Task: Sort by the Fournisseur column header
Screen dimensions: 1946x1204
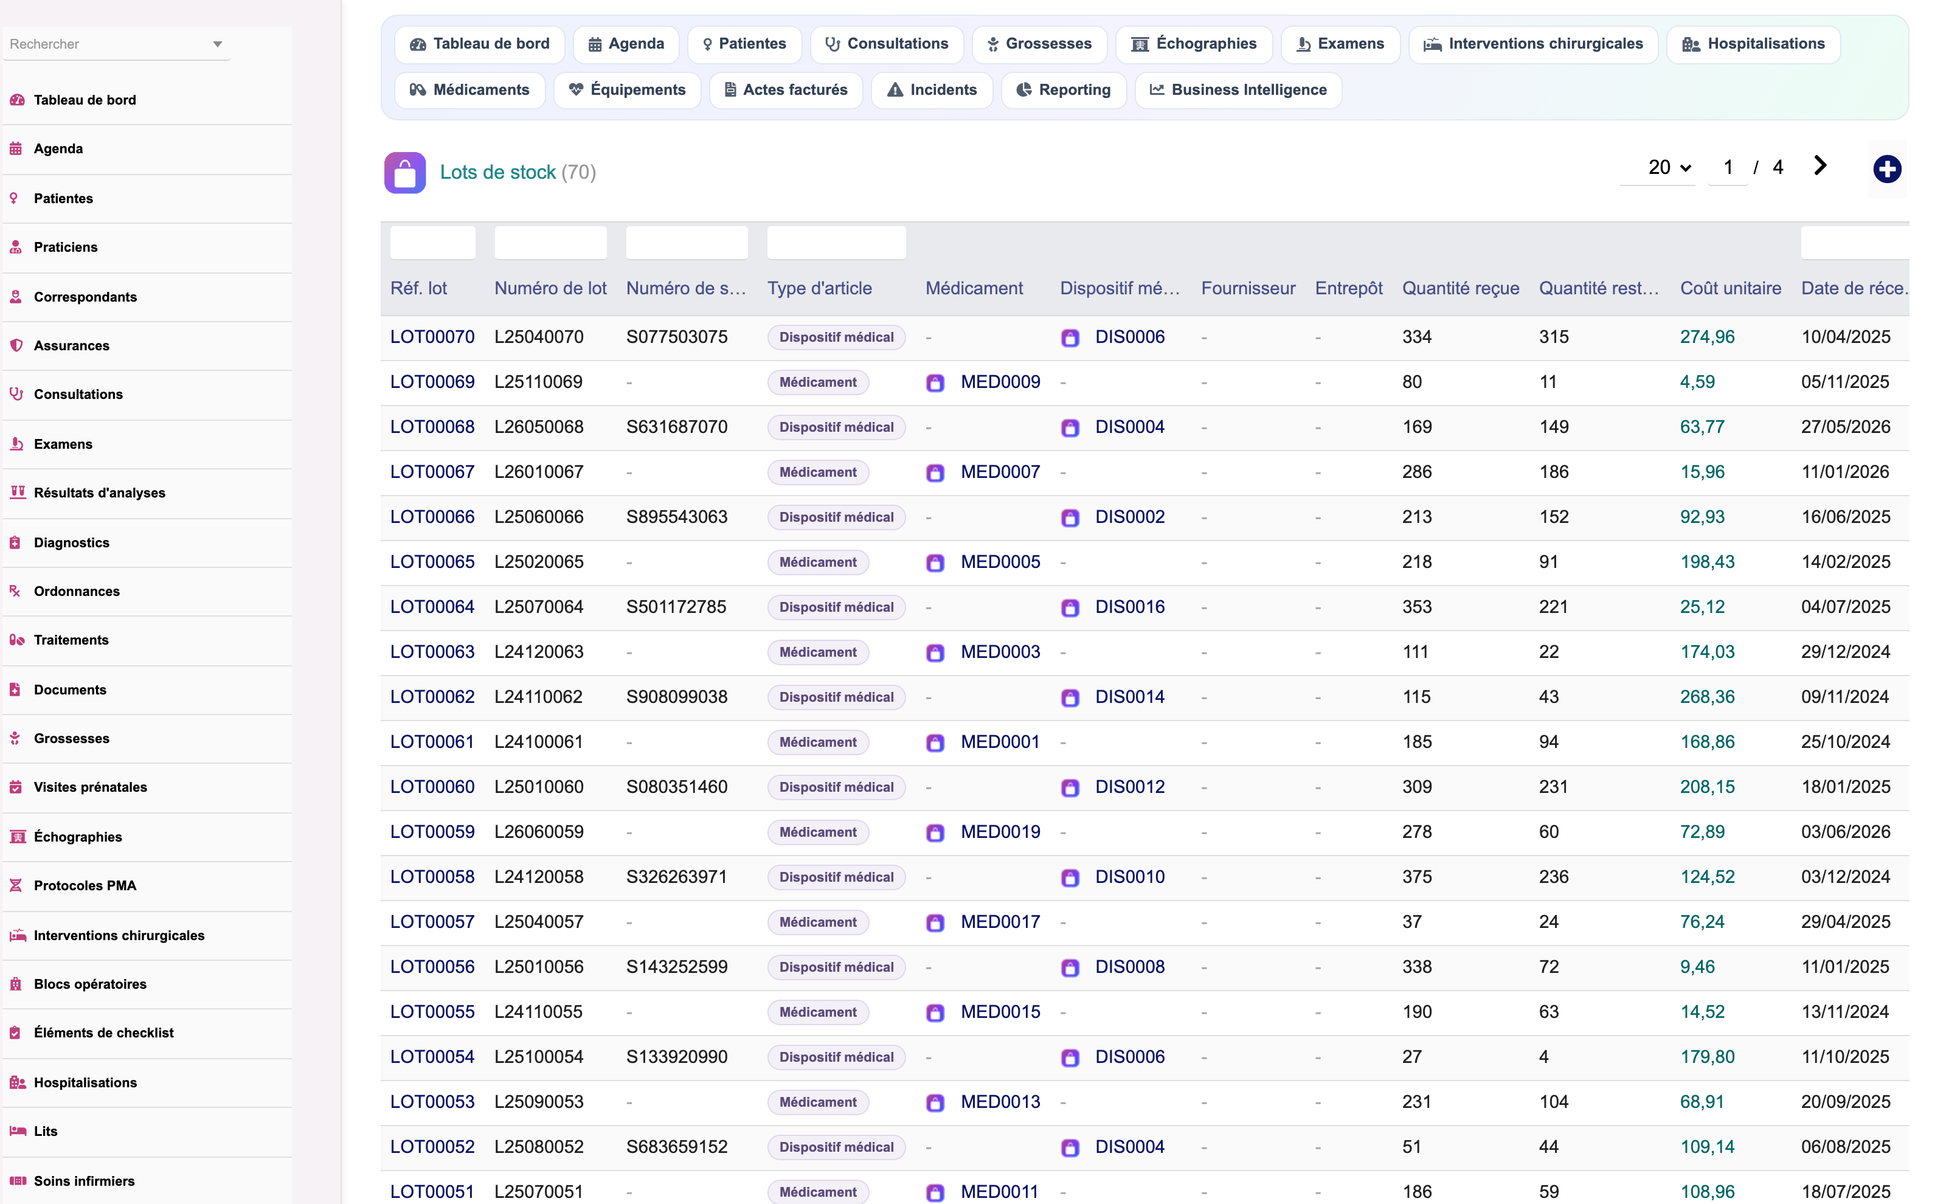Action: tap(1248, 288)
